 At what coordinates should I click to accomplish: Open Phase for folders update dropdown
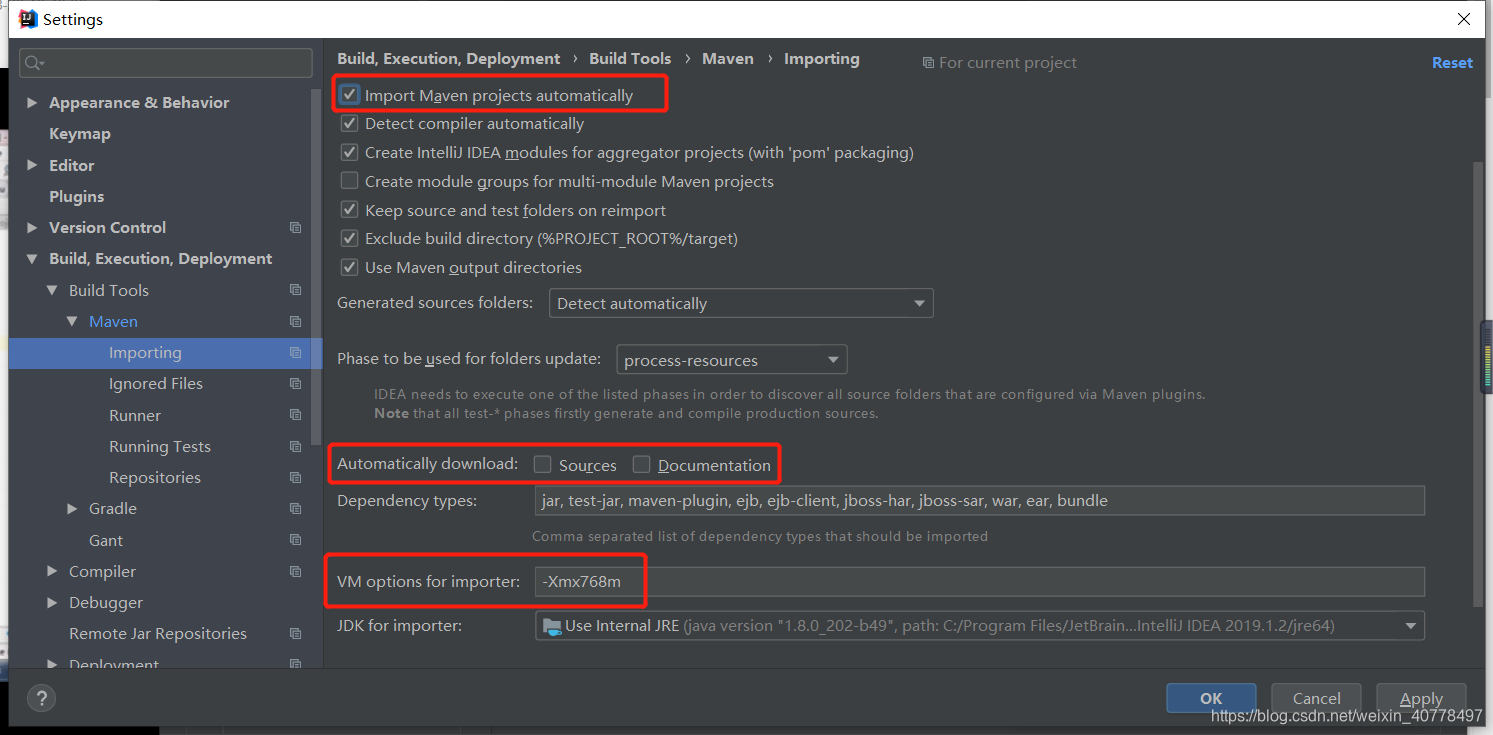731,360
